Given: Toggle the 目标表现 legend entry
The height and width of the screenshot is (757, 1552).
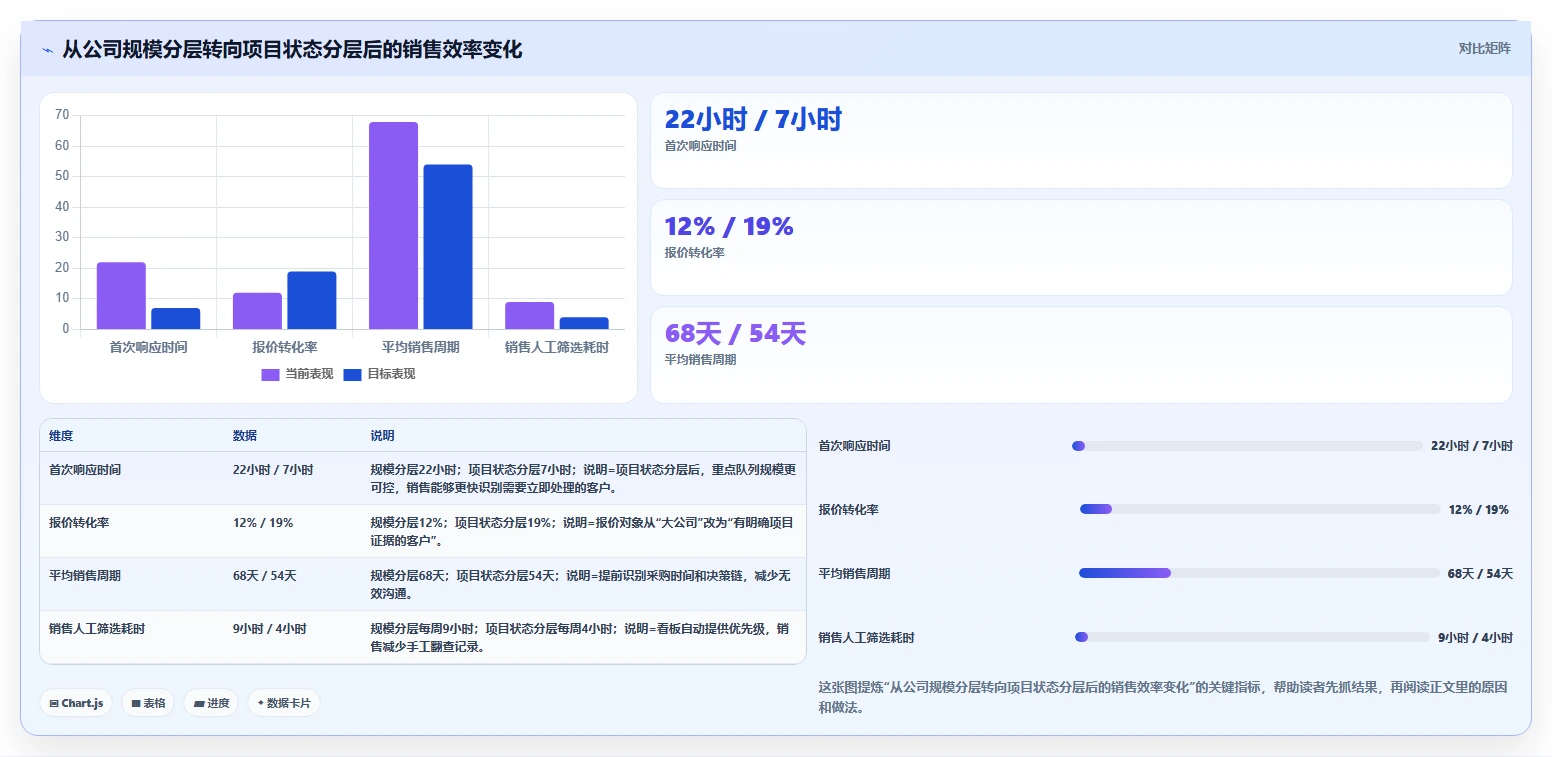Looking at the screenshot, I should click(x=379, y=374).
